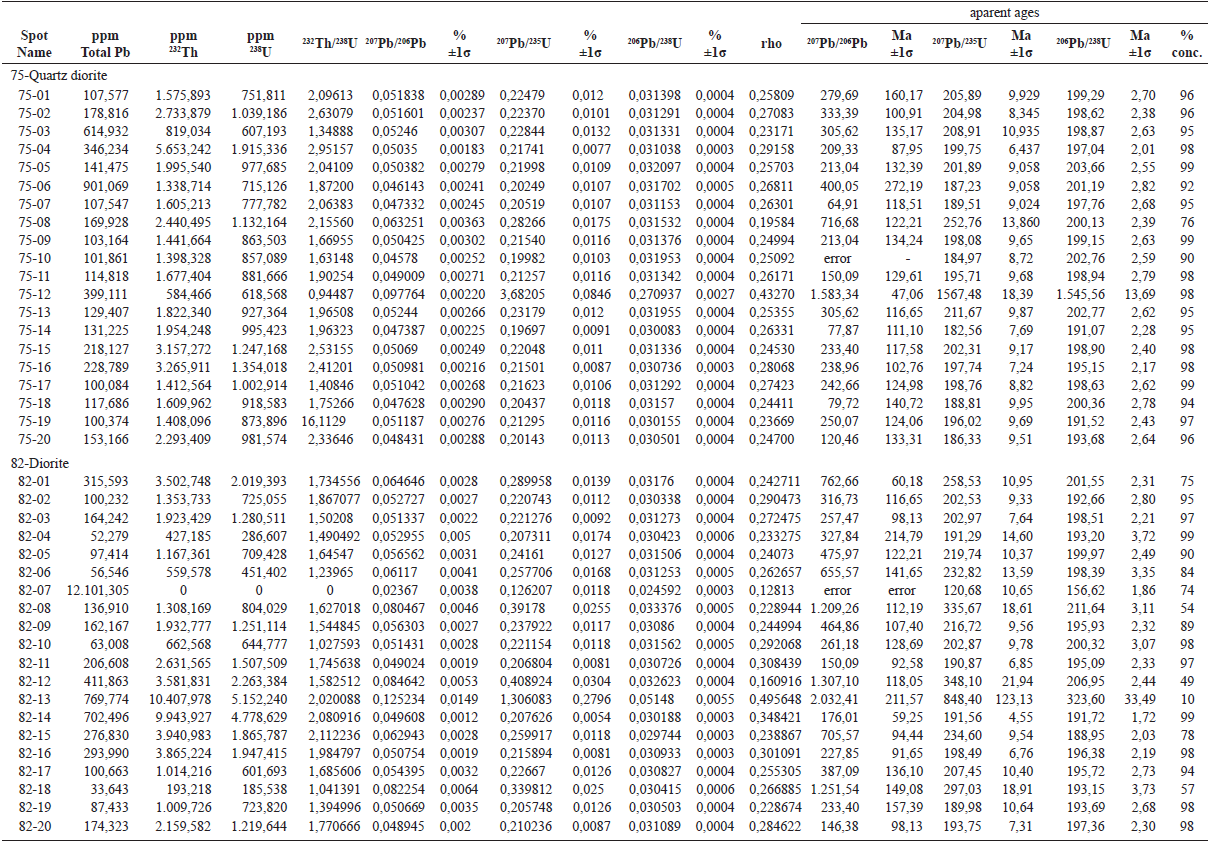1210x843 pixels.
Task: Select row label 82-07
Action: (30, 590)
